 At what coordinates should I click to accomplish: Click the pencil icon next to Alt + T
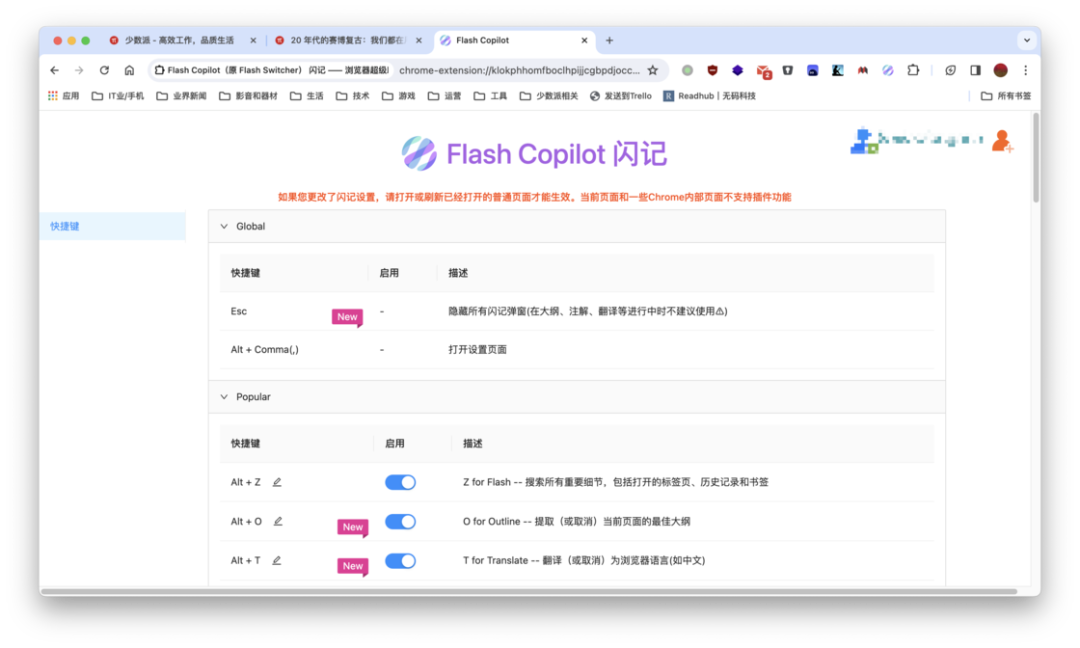tap(277, 561)
